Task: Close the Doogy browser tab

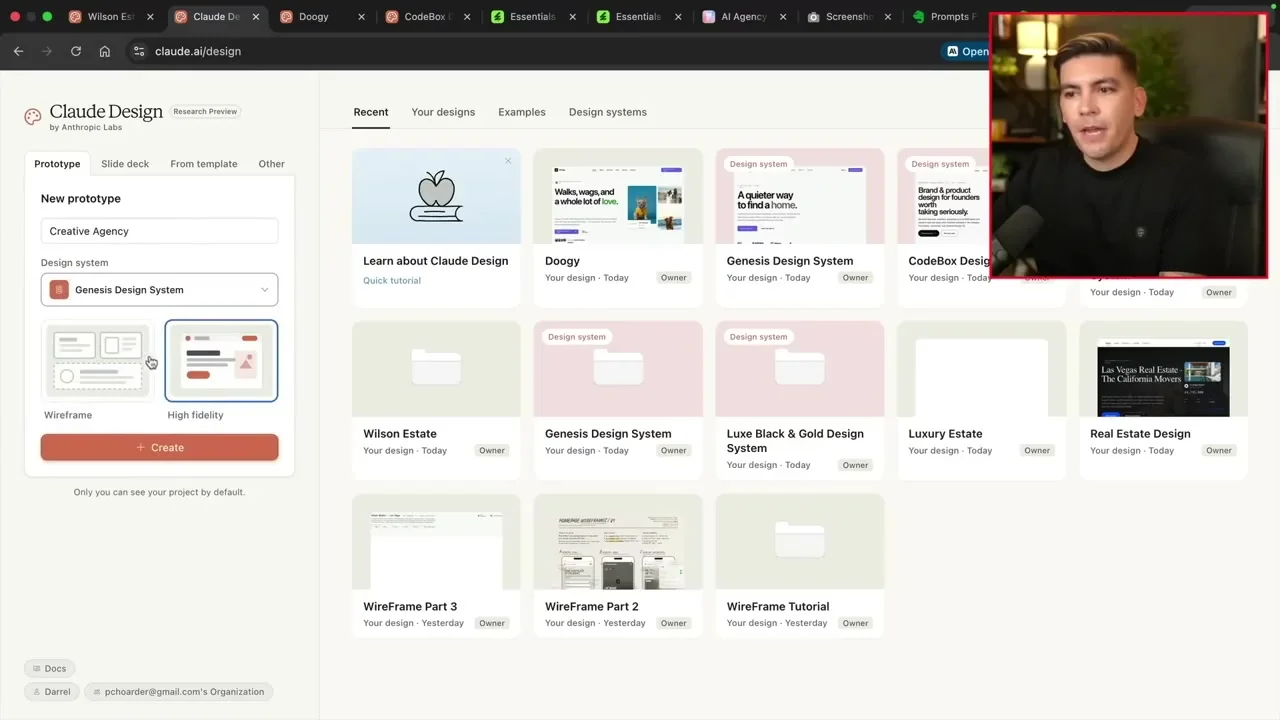Action: click(x=361, y=17)
